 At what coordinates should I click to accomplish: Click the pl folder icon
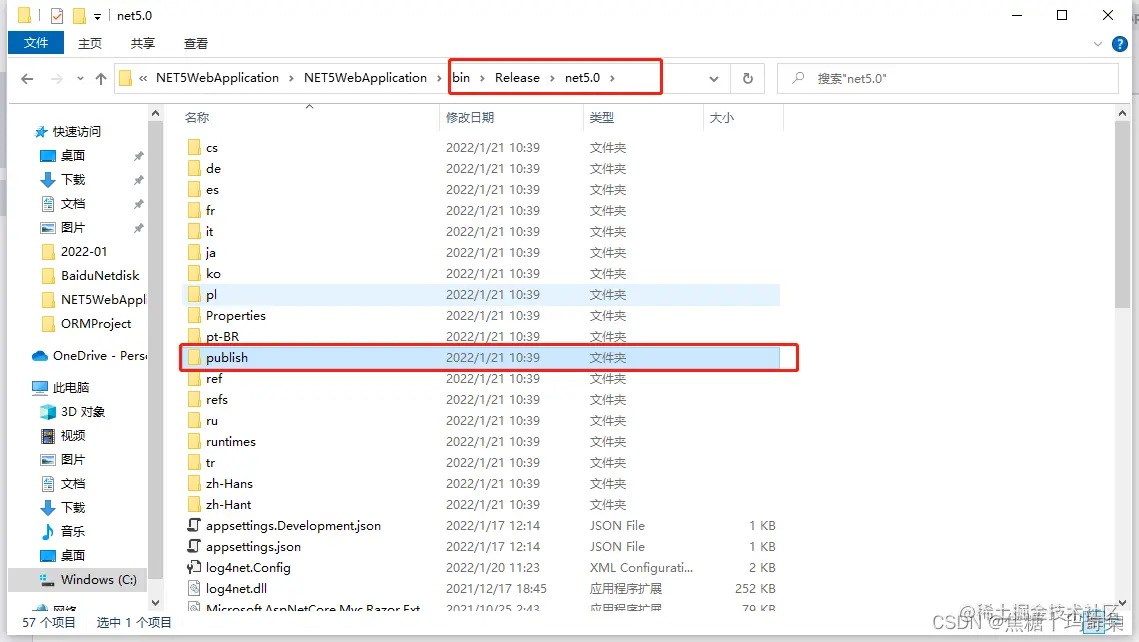click(194, 295)
